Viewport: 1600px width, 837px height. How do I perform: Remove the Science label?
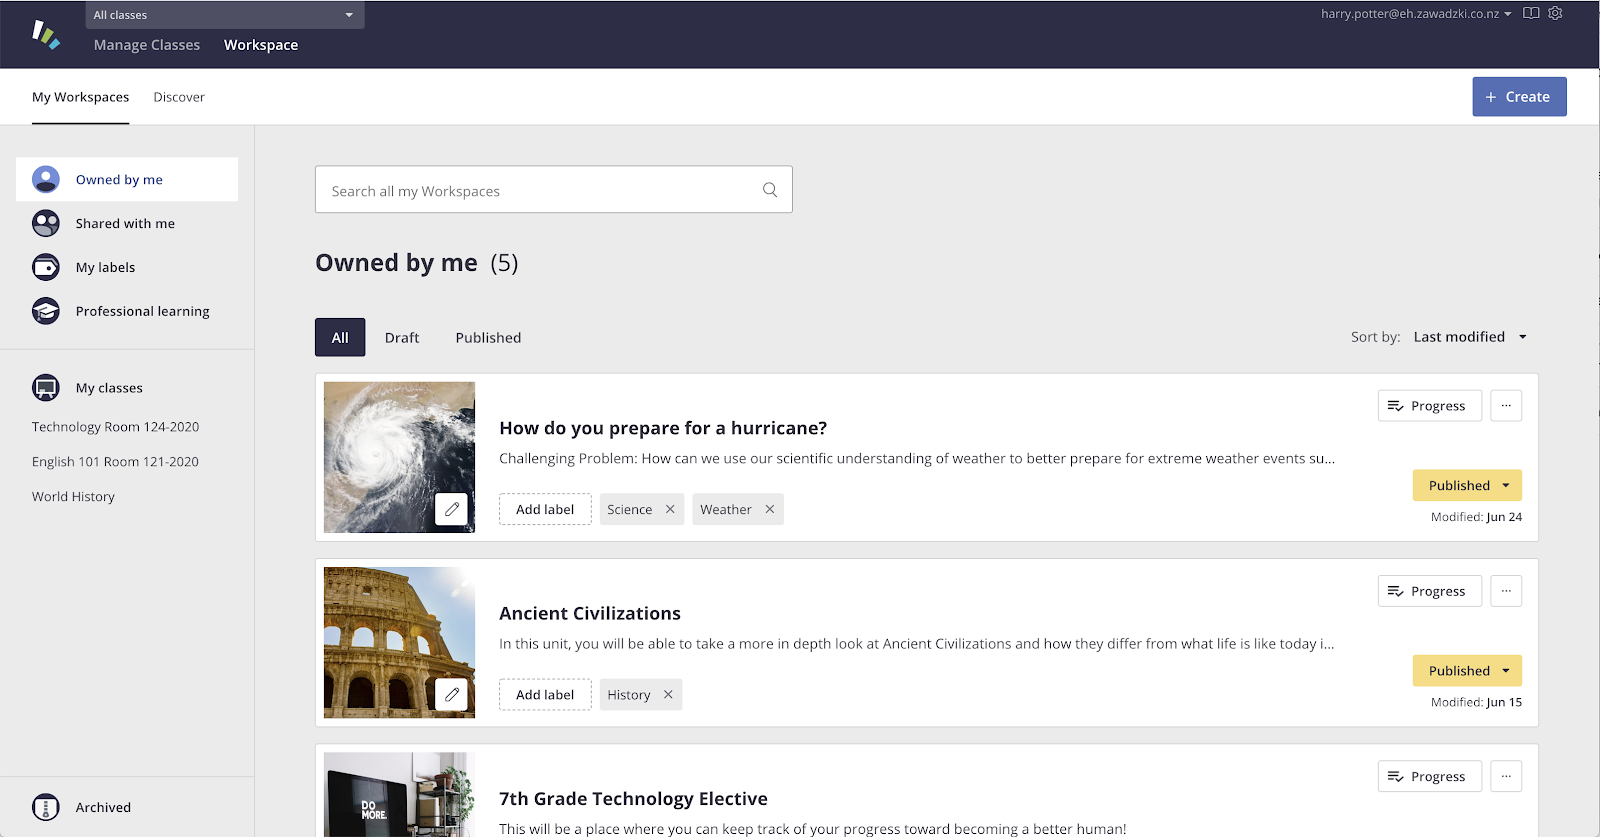coord(670,509)
